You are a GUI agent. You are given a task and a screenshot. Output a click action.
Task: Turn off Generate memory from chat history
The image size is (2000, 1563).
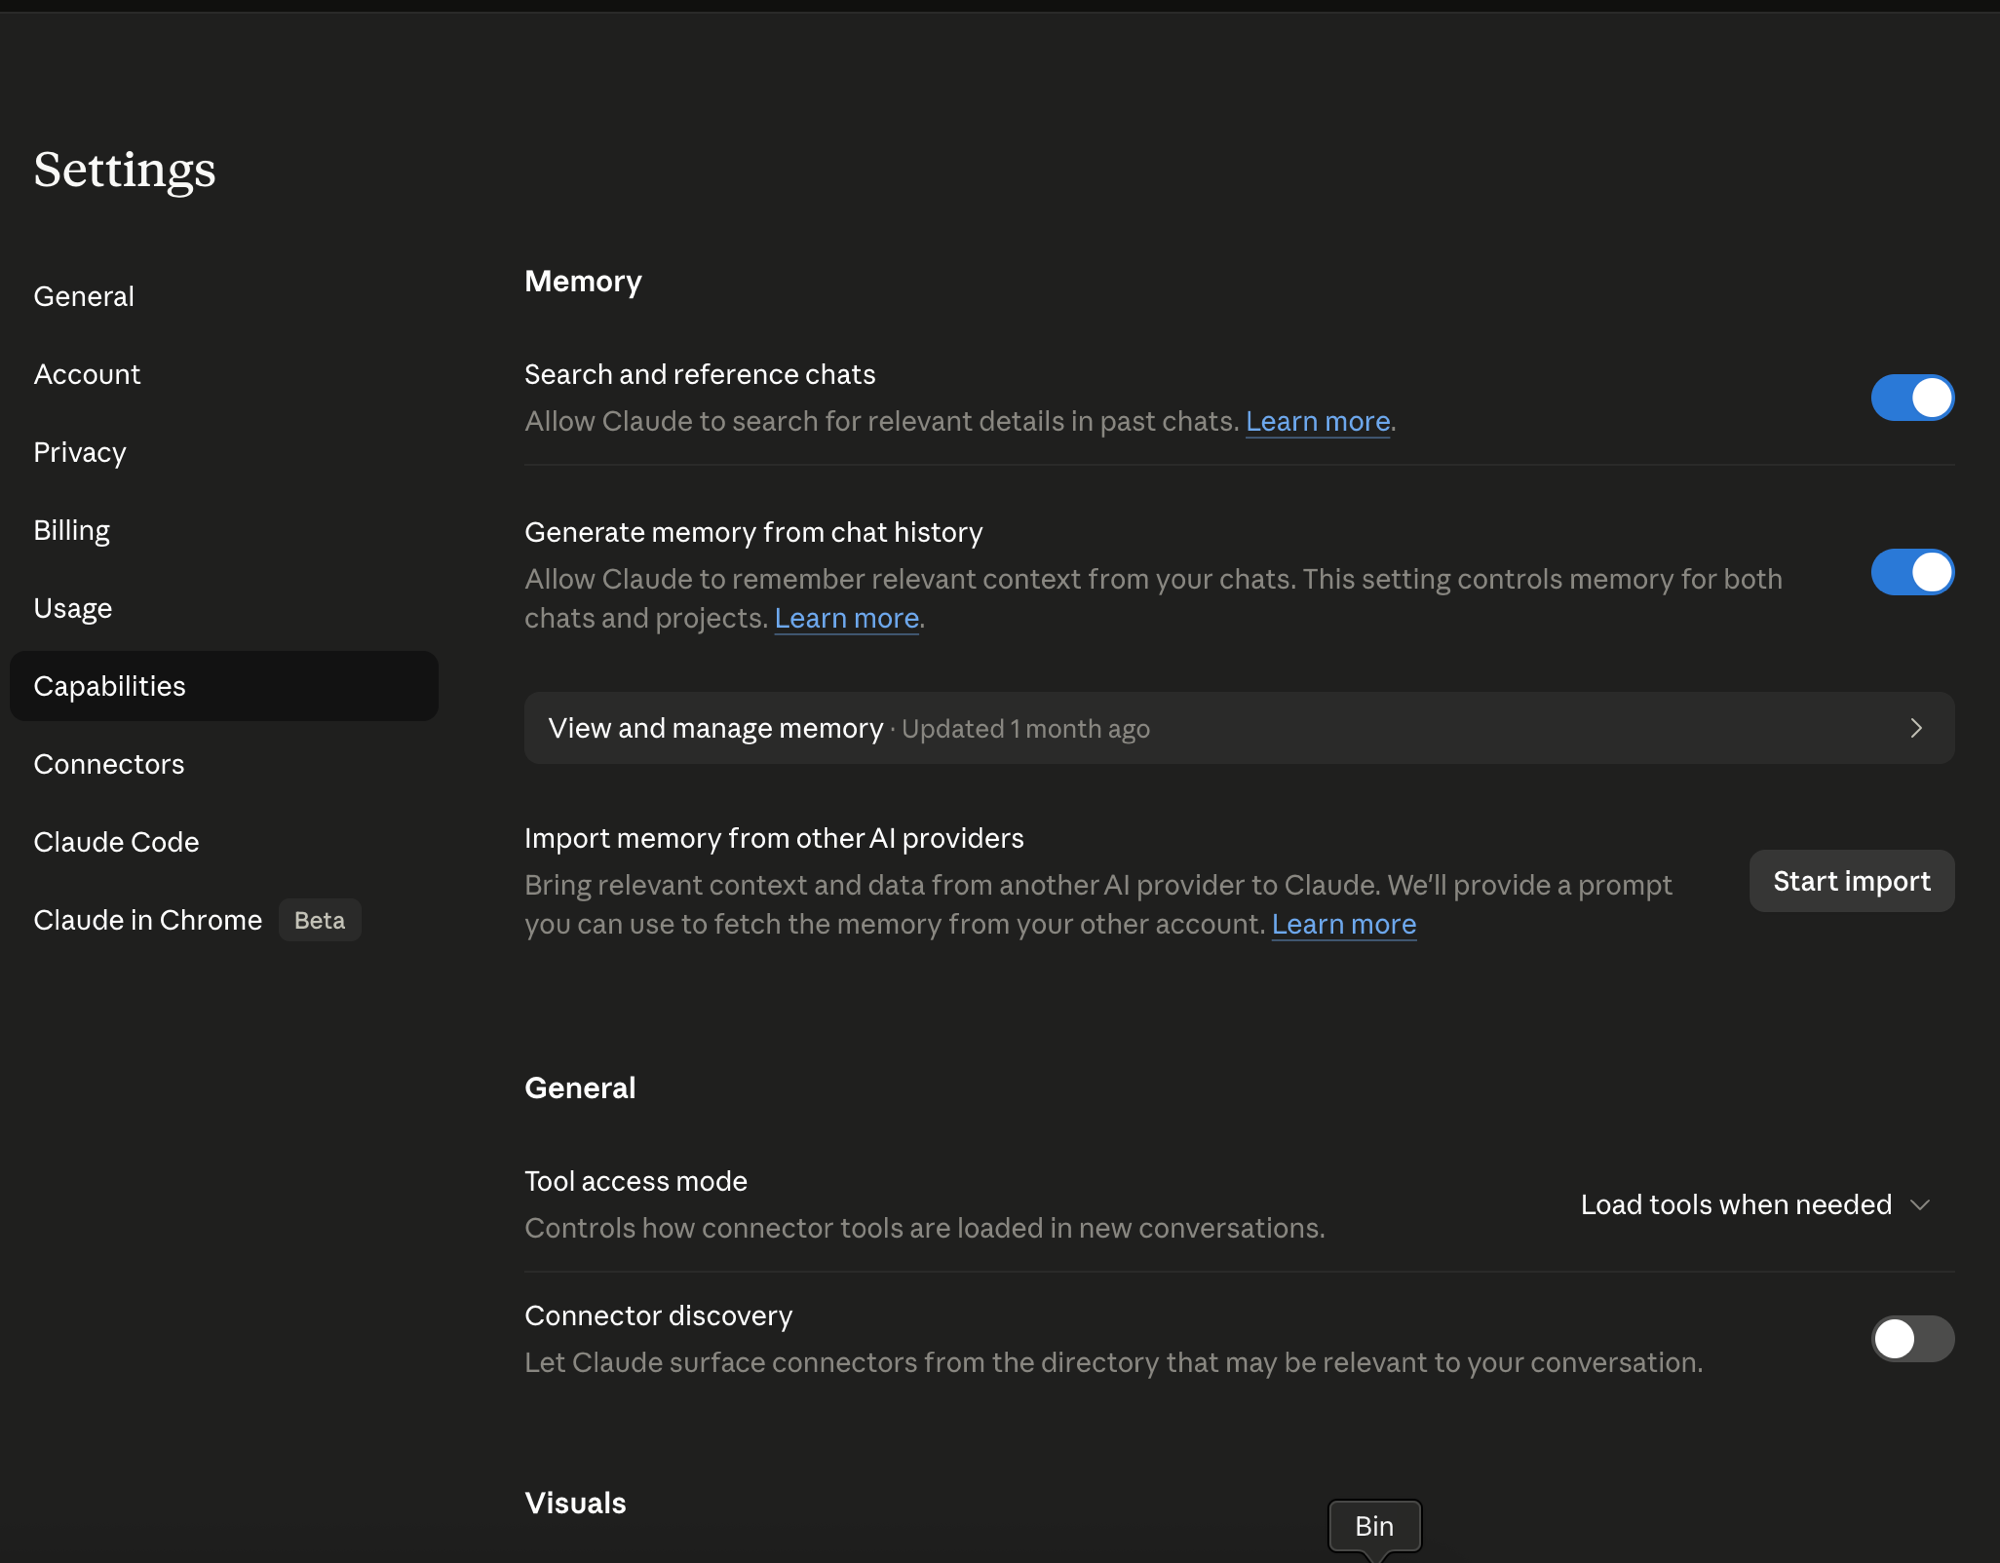pos(1912,572)
